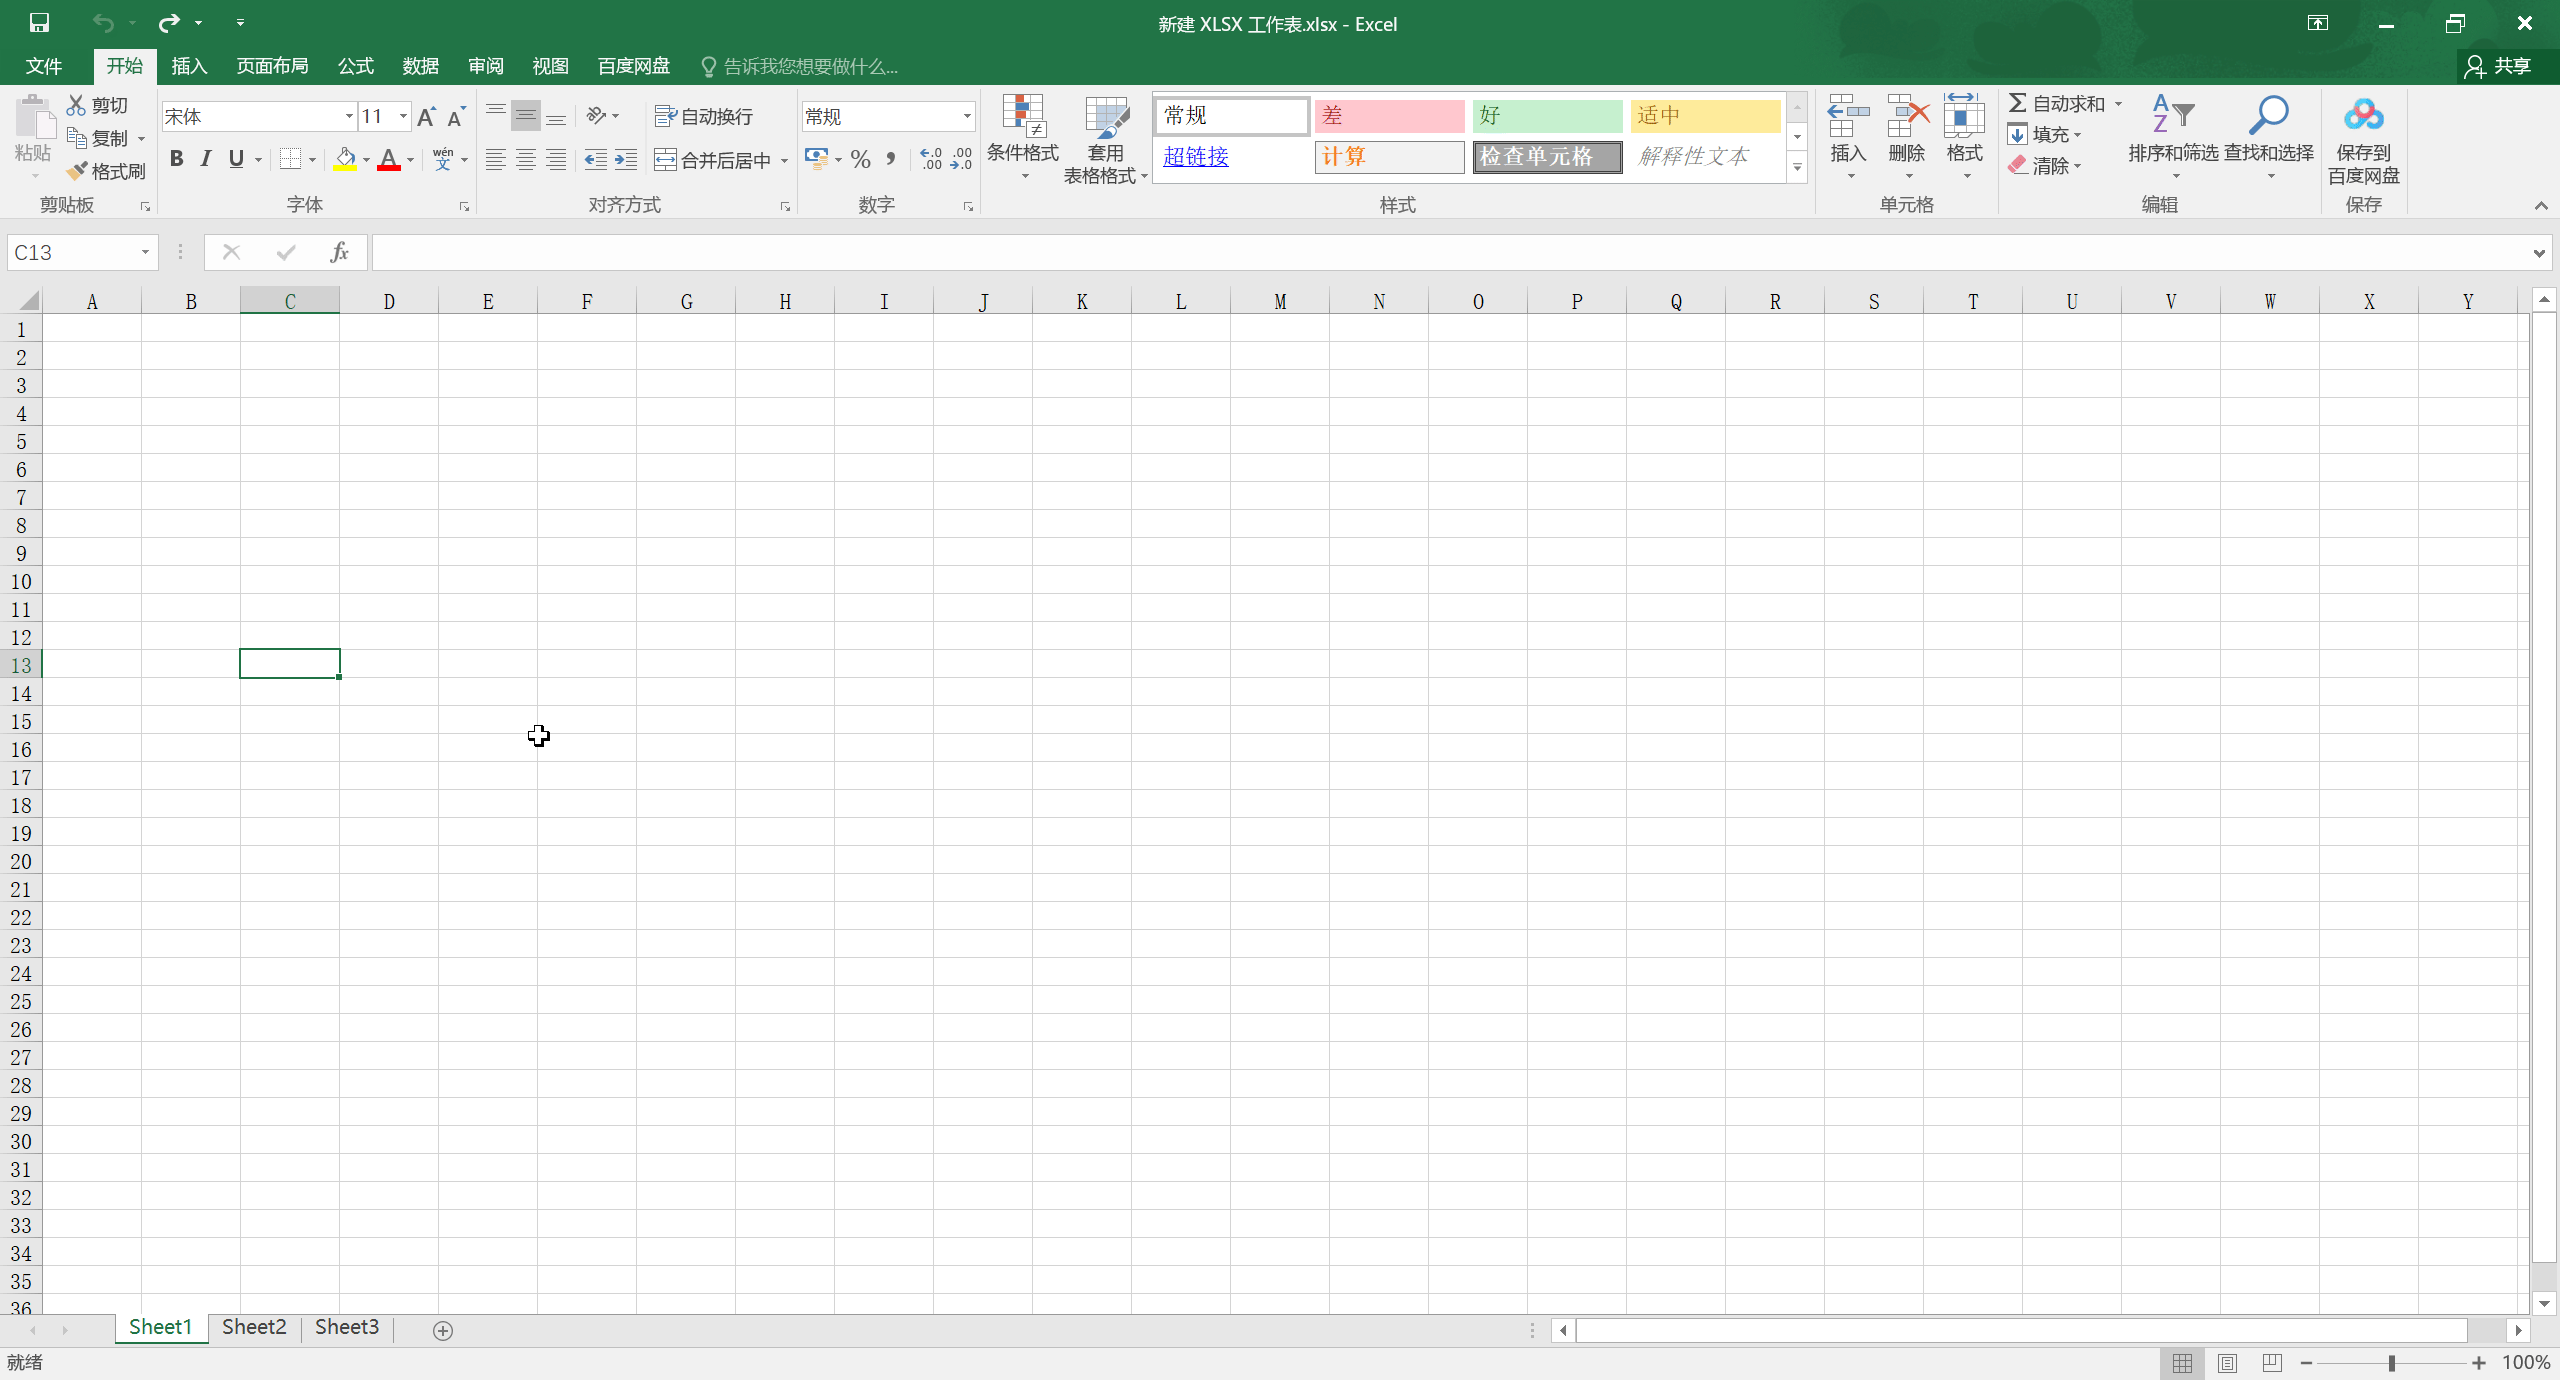Click column header G
The height and width of the screenshot is (1380, 2560).
click(686, 301)
